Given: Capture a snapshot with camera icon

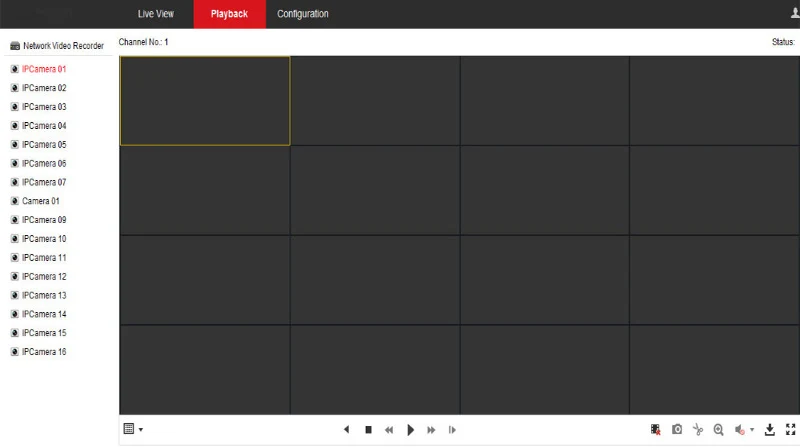Looking at the screenshot, I should pyautogui.click(x=677, y=429).
